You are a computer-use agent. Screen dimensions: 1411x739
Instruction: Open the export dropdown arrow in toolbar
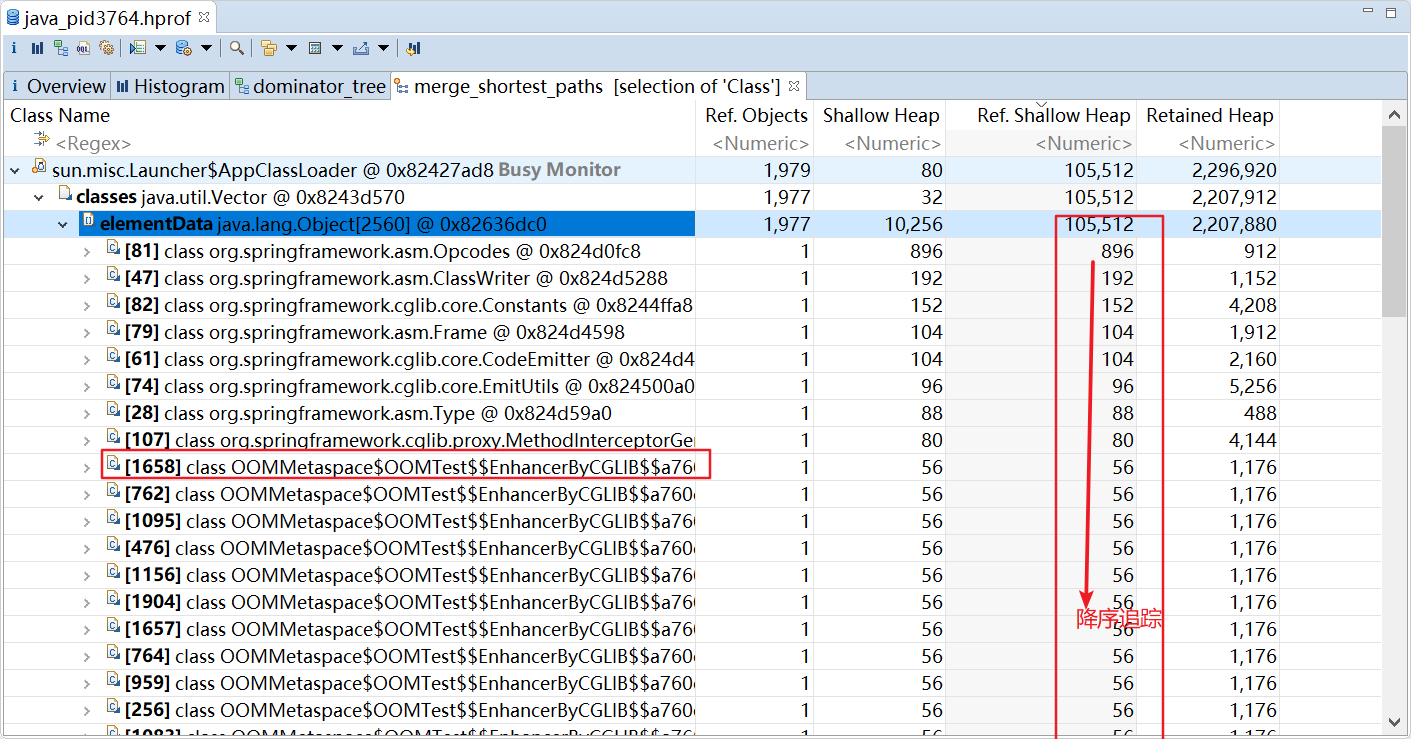384,47
